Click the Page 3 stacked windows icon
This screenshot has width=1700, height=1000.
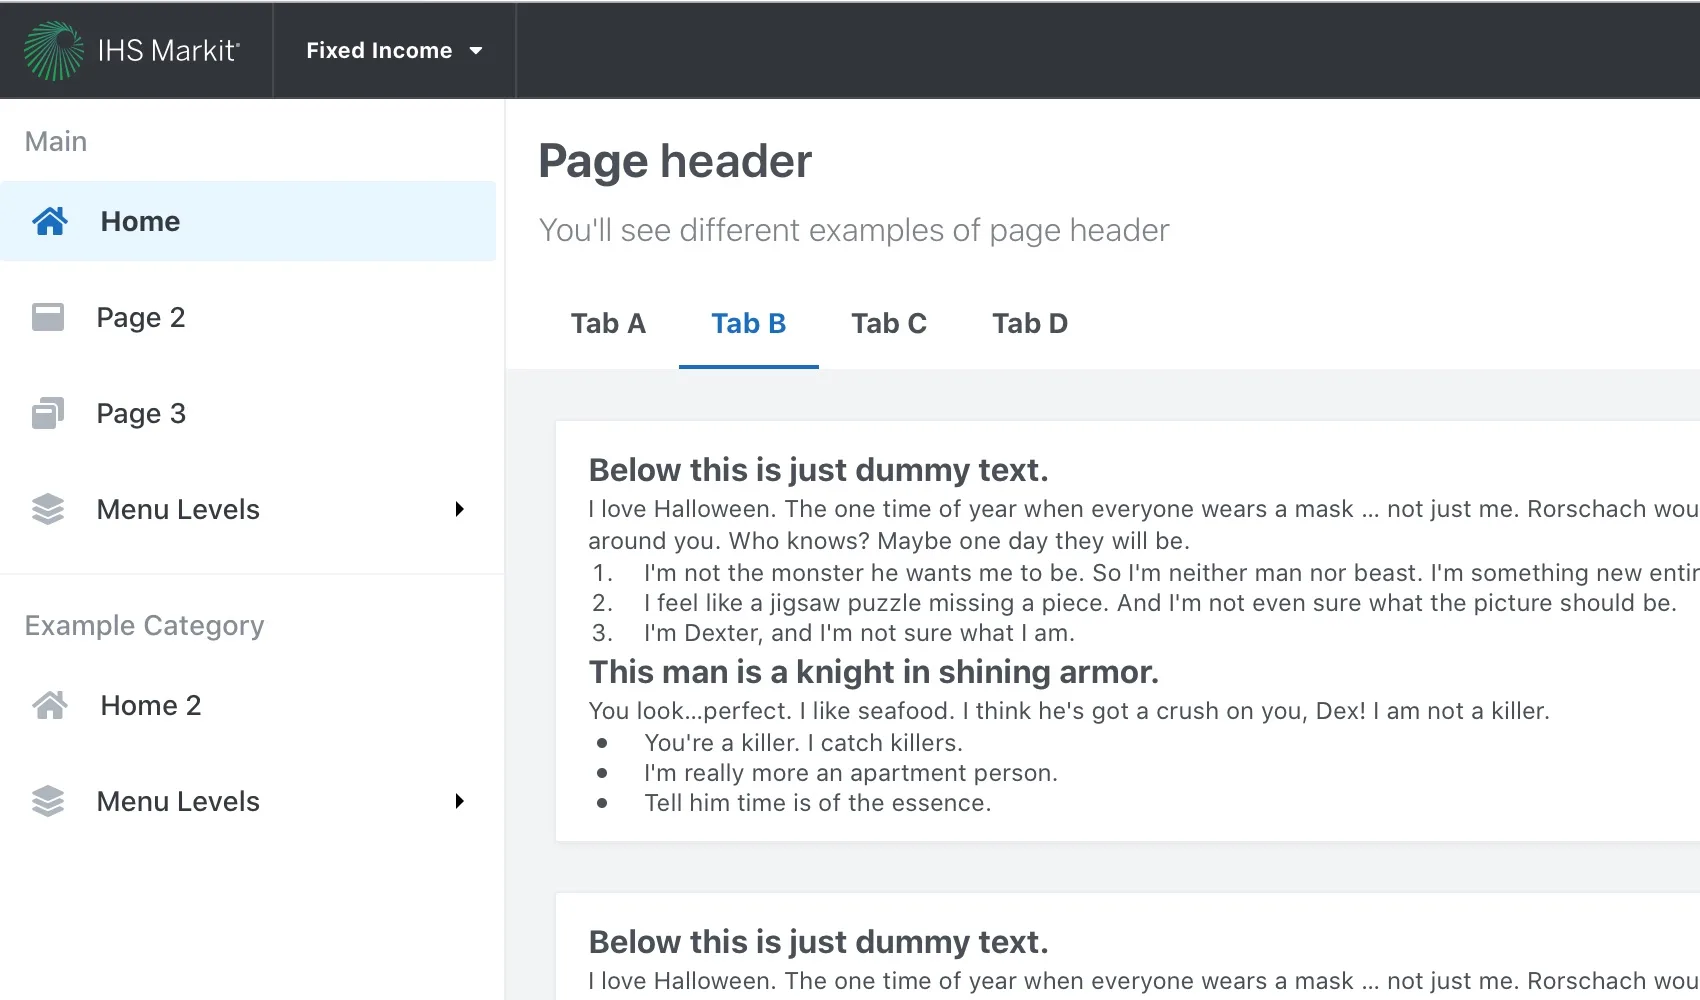48,413
